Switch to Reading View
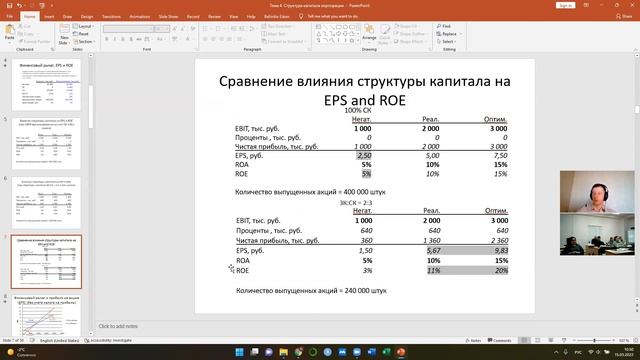 [551, 340]
